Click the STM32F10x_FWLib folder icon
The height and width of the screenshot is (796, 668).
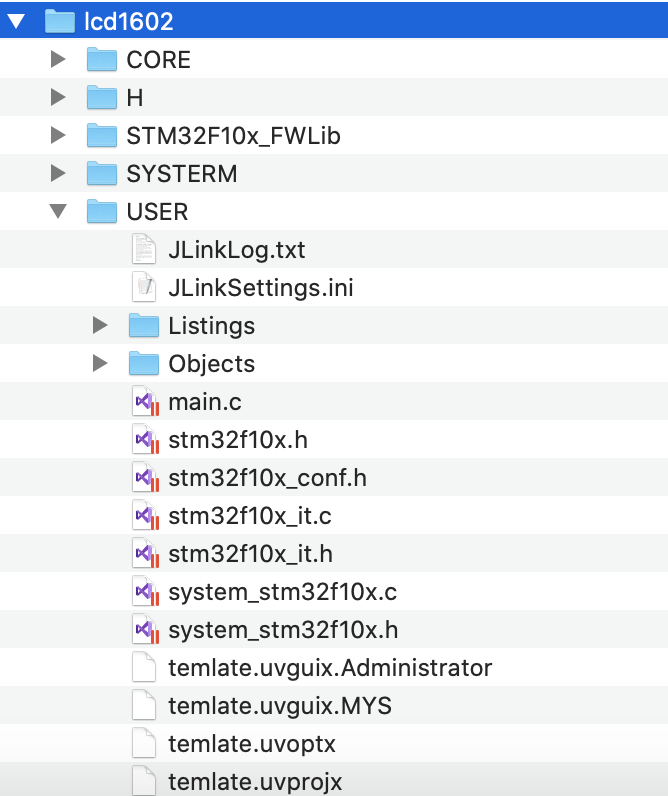[102, 136]
